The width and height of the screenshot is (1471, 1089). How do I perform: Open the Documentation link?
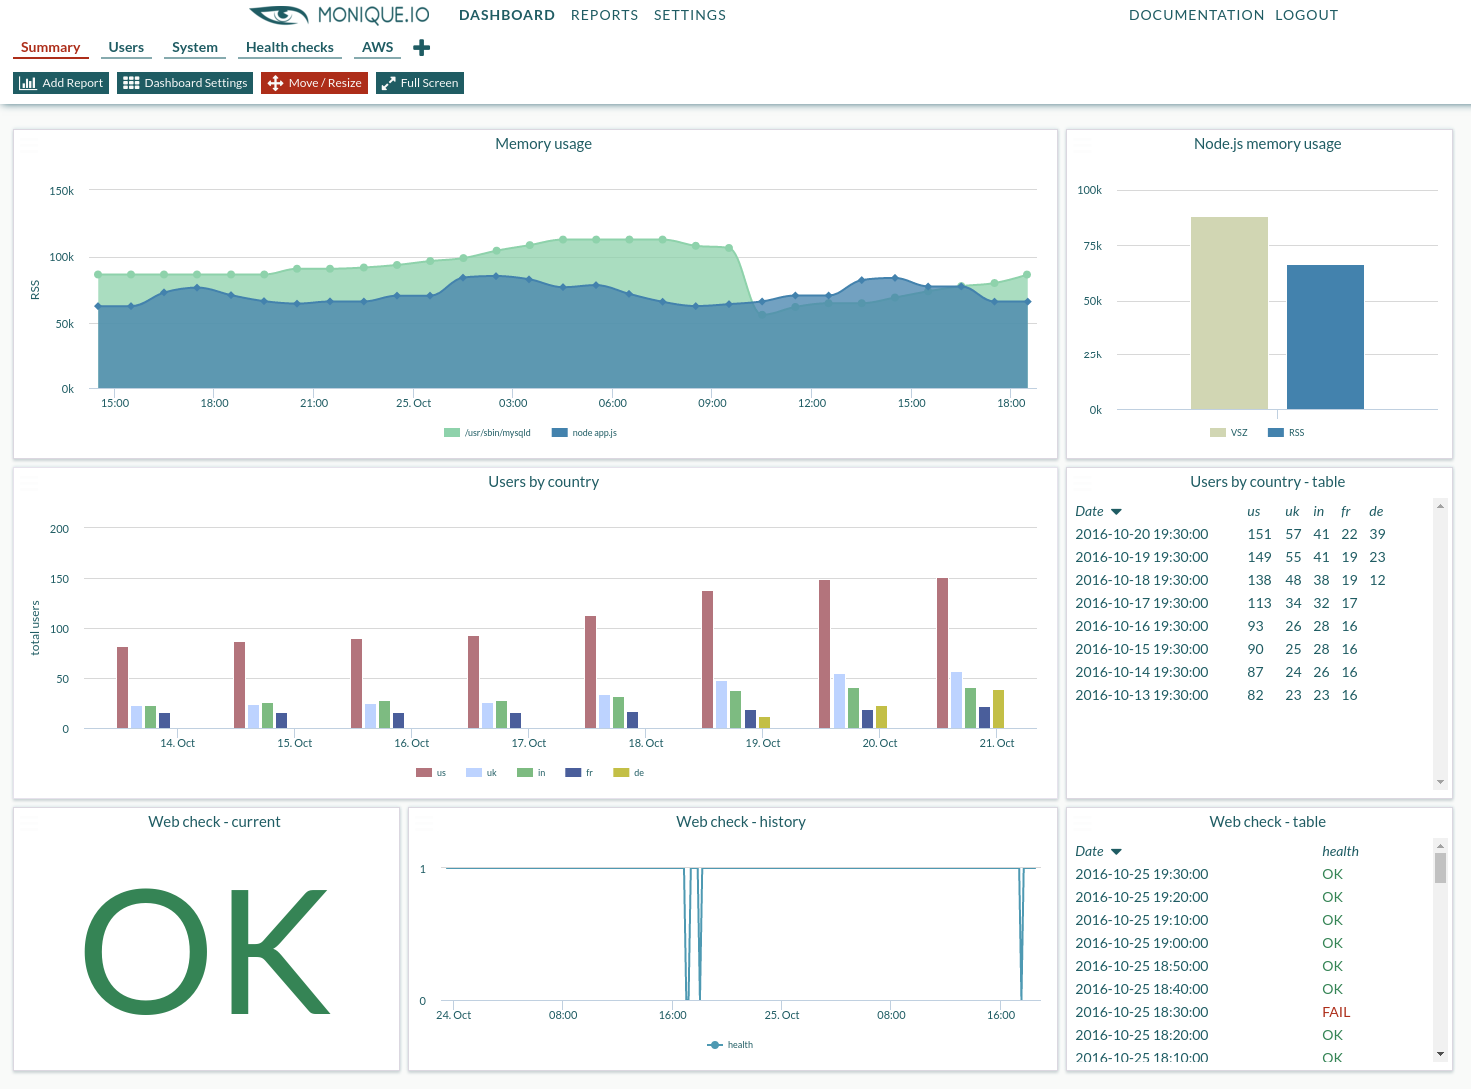point(1196,15)
